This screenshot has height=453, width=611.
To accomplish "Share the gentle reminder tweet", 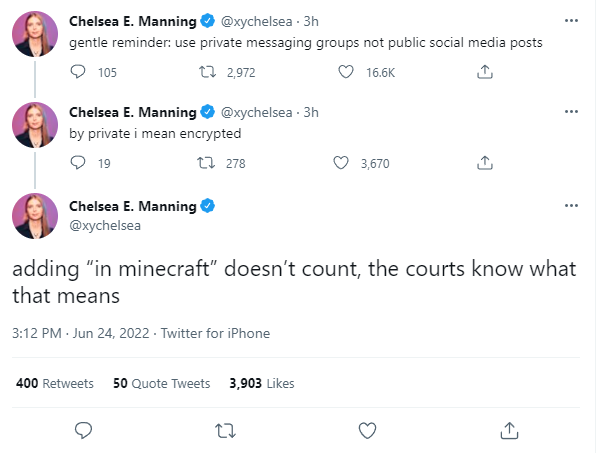I will [x=484, y=72].
